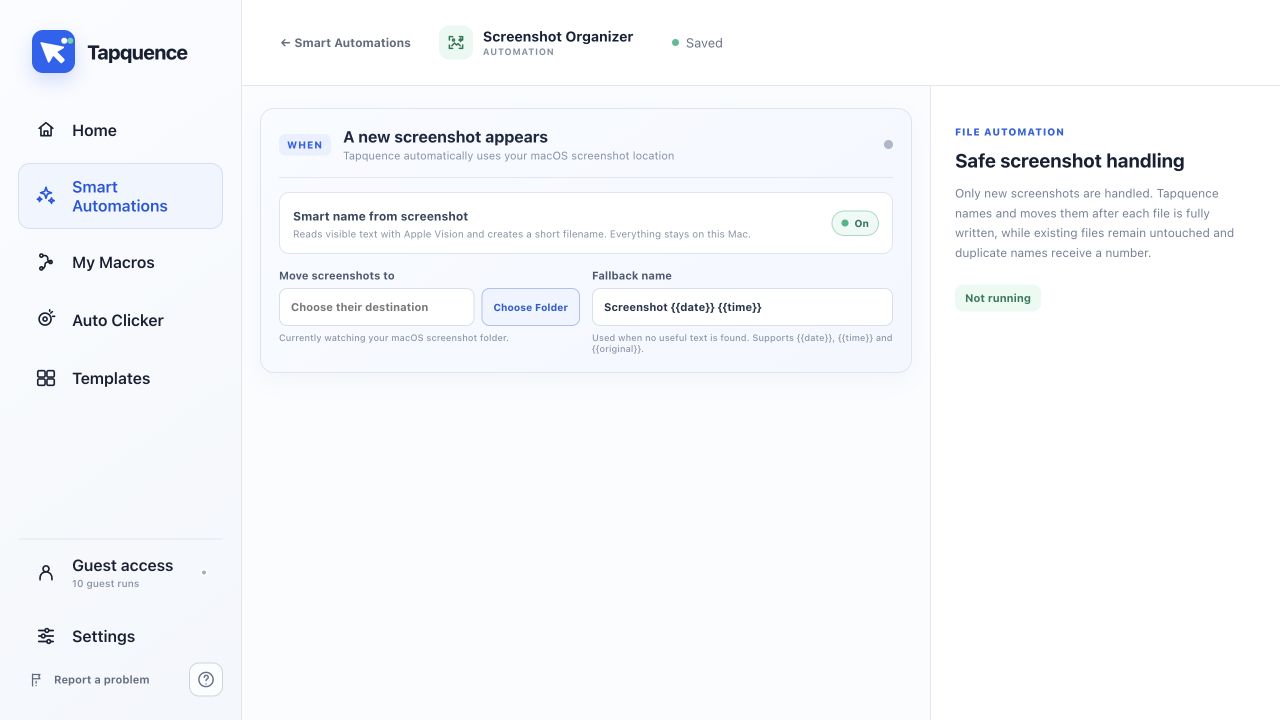Open the Templates page
Screen dimensions: 1280x720
pyautogui.click(x=120, y=378)
